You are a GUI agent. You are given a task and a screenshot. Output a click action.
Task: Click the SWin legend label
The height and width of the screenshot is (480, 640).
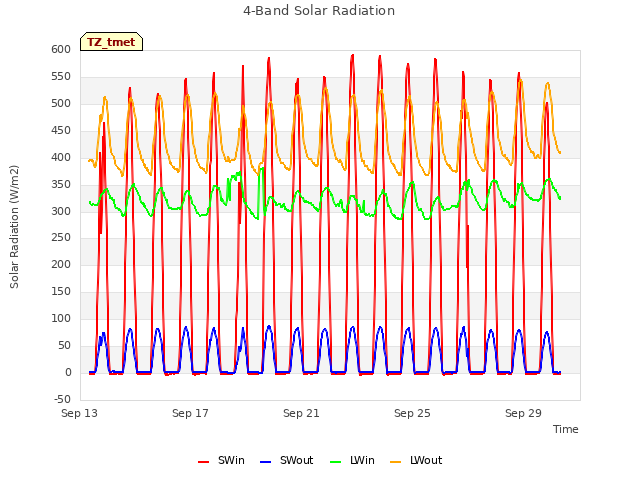231,460
